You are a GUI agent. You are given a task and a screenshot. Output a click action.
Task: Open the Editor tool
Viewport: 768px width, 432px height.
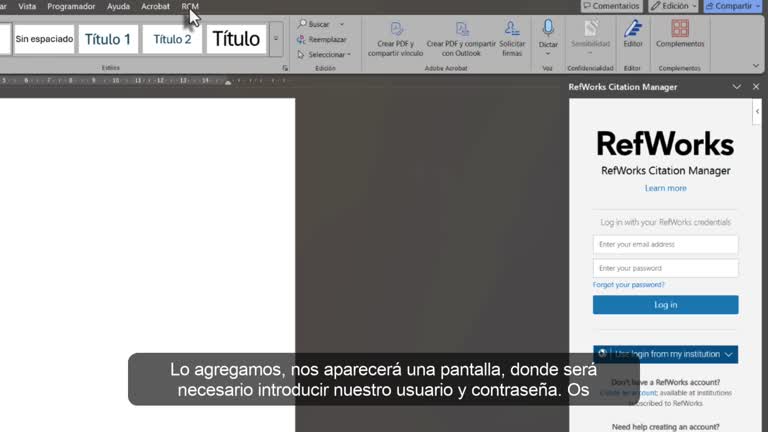(633, 34)
